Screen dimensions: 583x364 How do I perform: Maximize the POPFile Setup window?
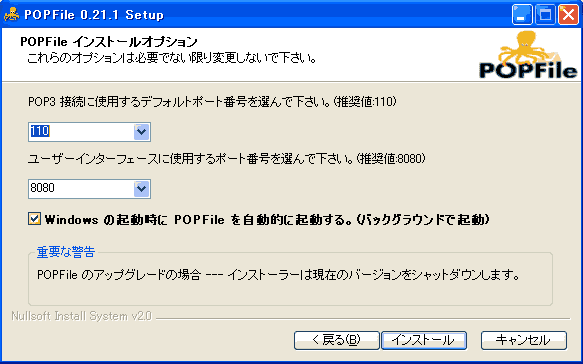tap(545, 15)
